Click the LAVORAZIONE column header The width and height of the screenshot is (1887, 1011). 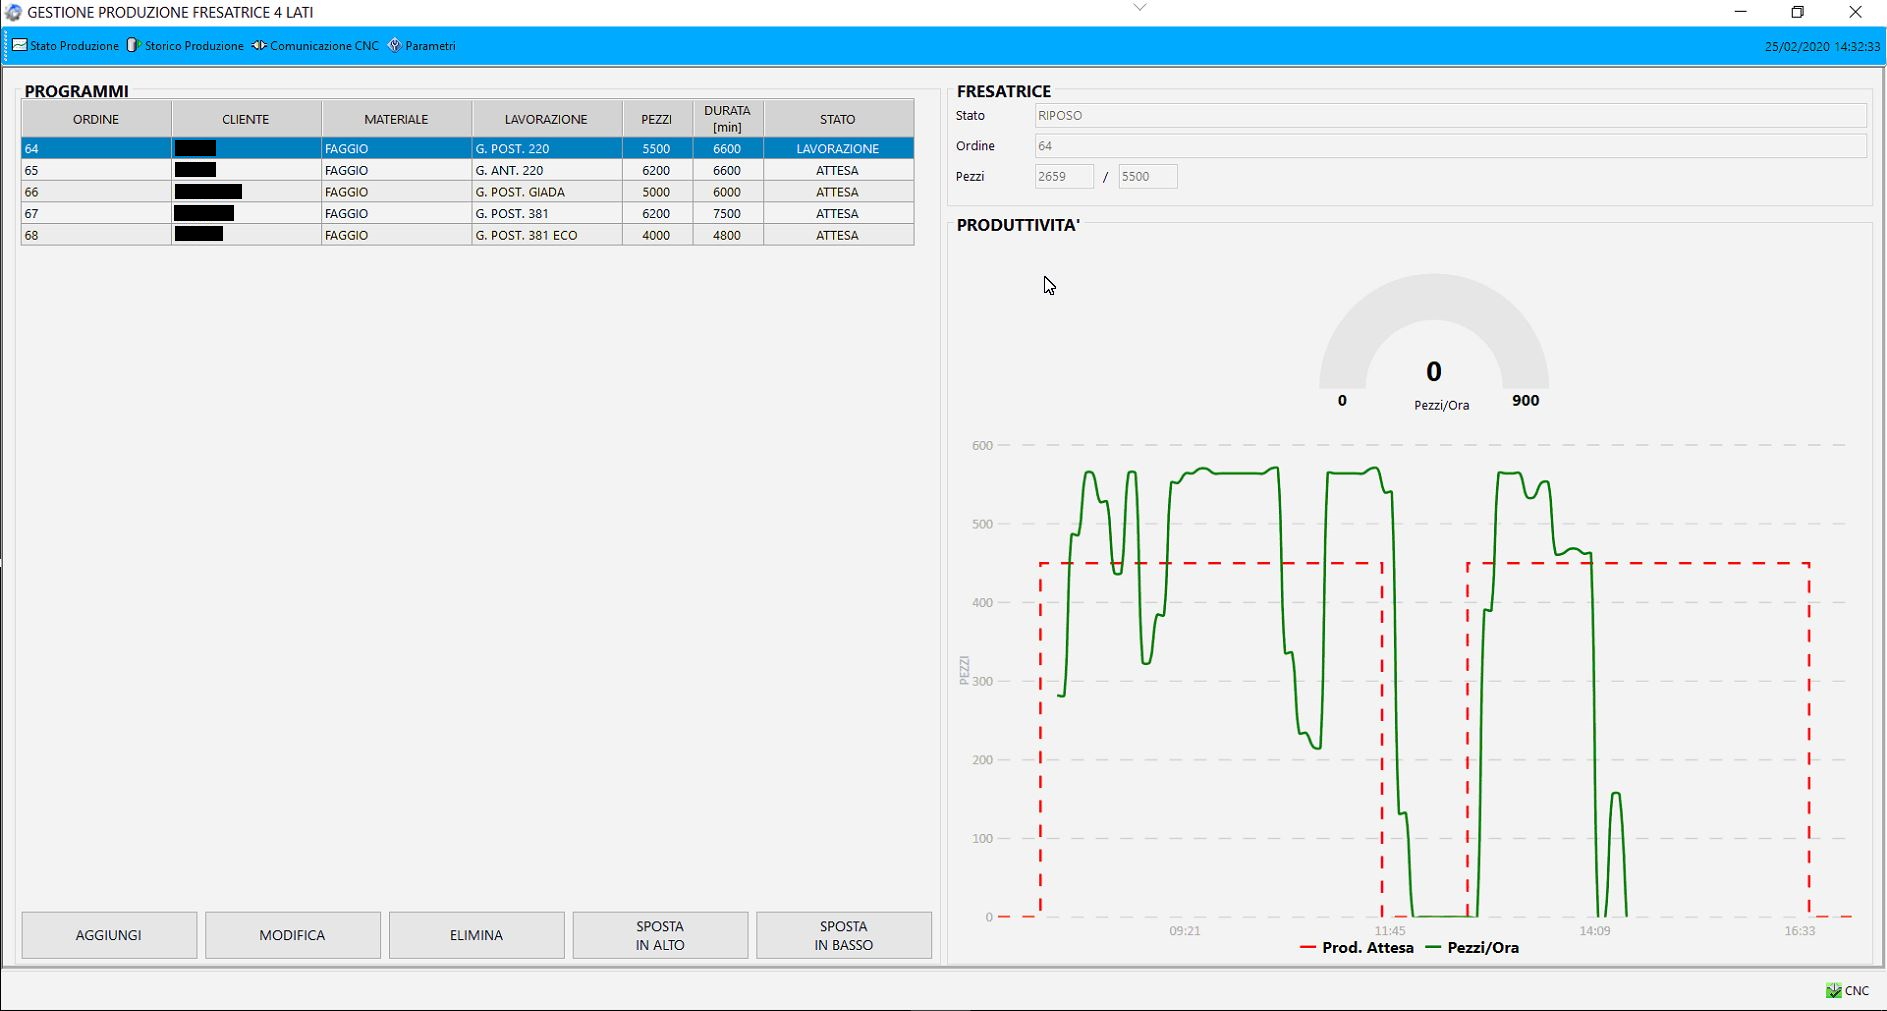coord(546,119)
